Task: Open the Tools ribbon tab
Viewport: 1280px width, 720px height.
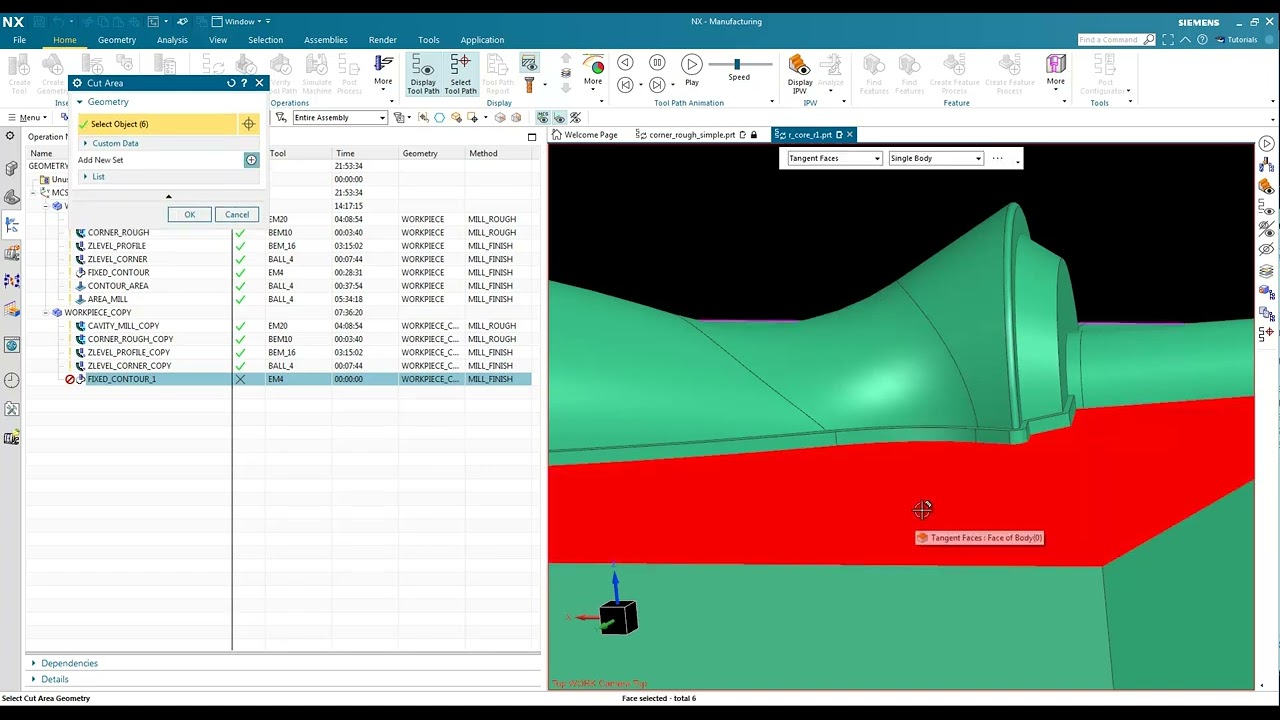Action: pos(429,40)
